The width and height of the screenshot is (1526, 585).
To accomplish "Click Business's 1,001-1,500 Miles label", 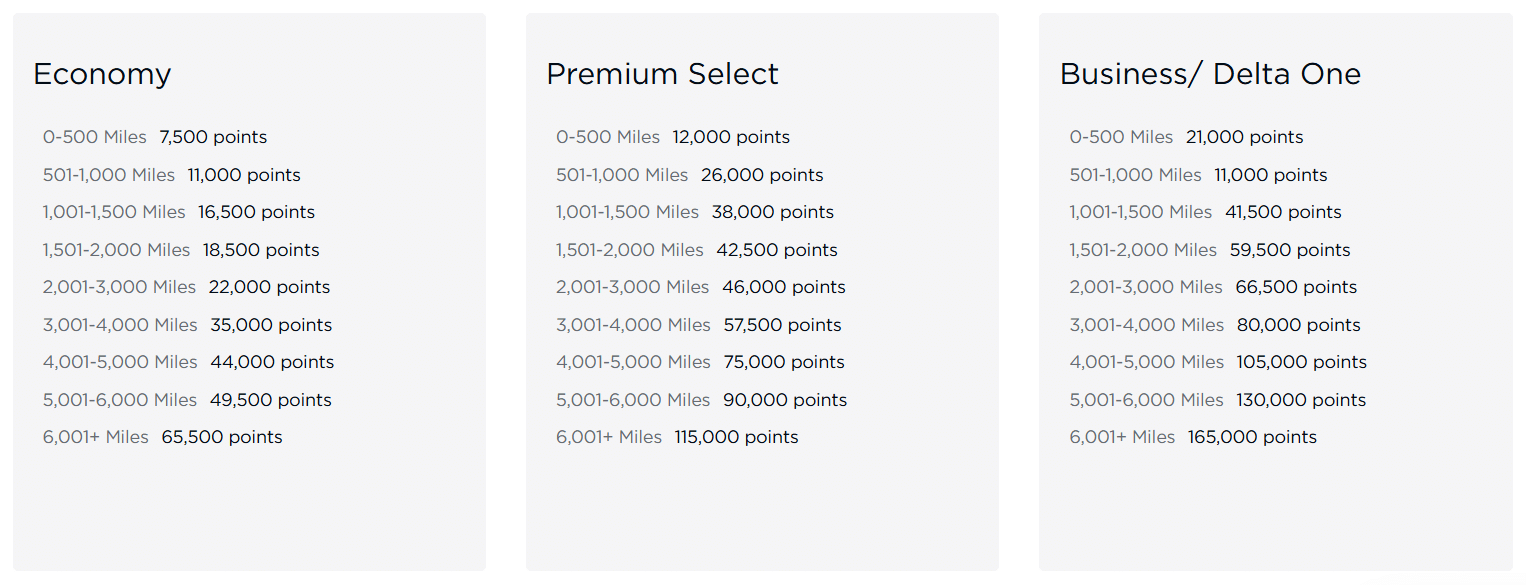I will (1141, 212).
